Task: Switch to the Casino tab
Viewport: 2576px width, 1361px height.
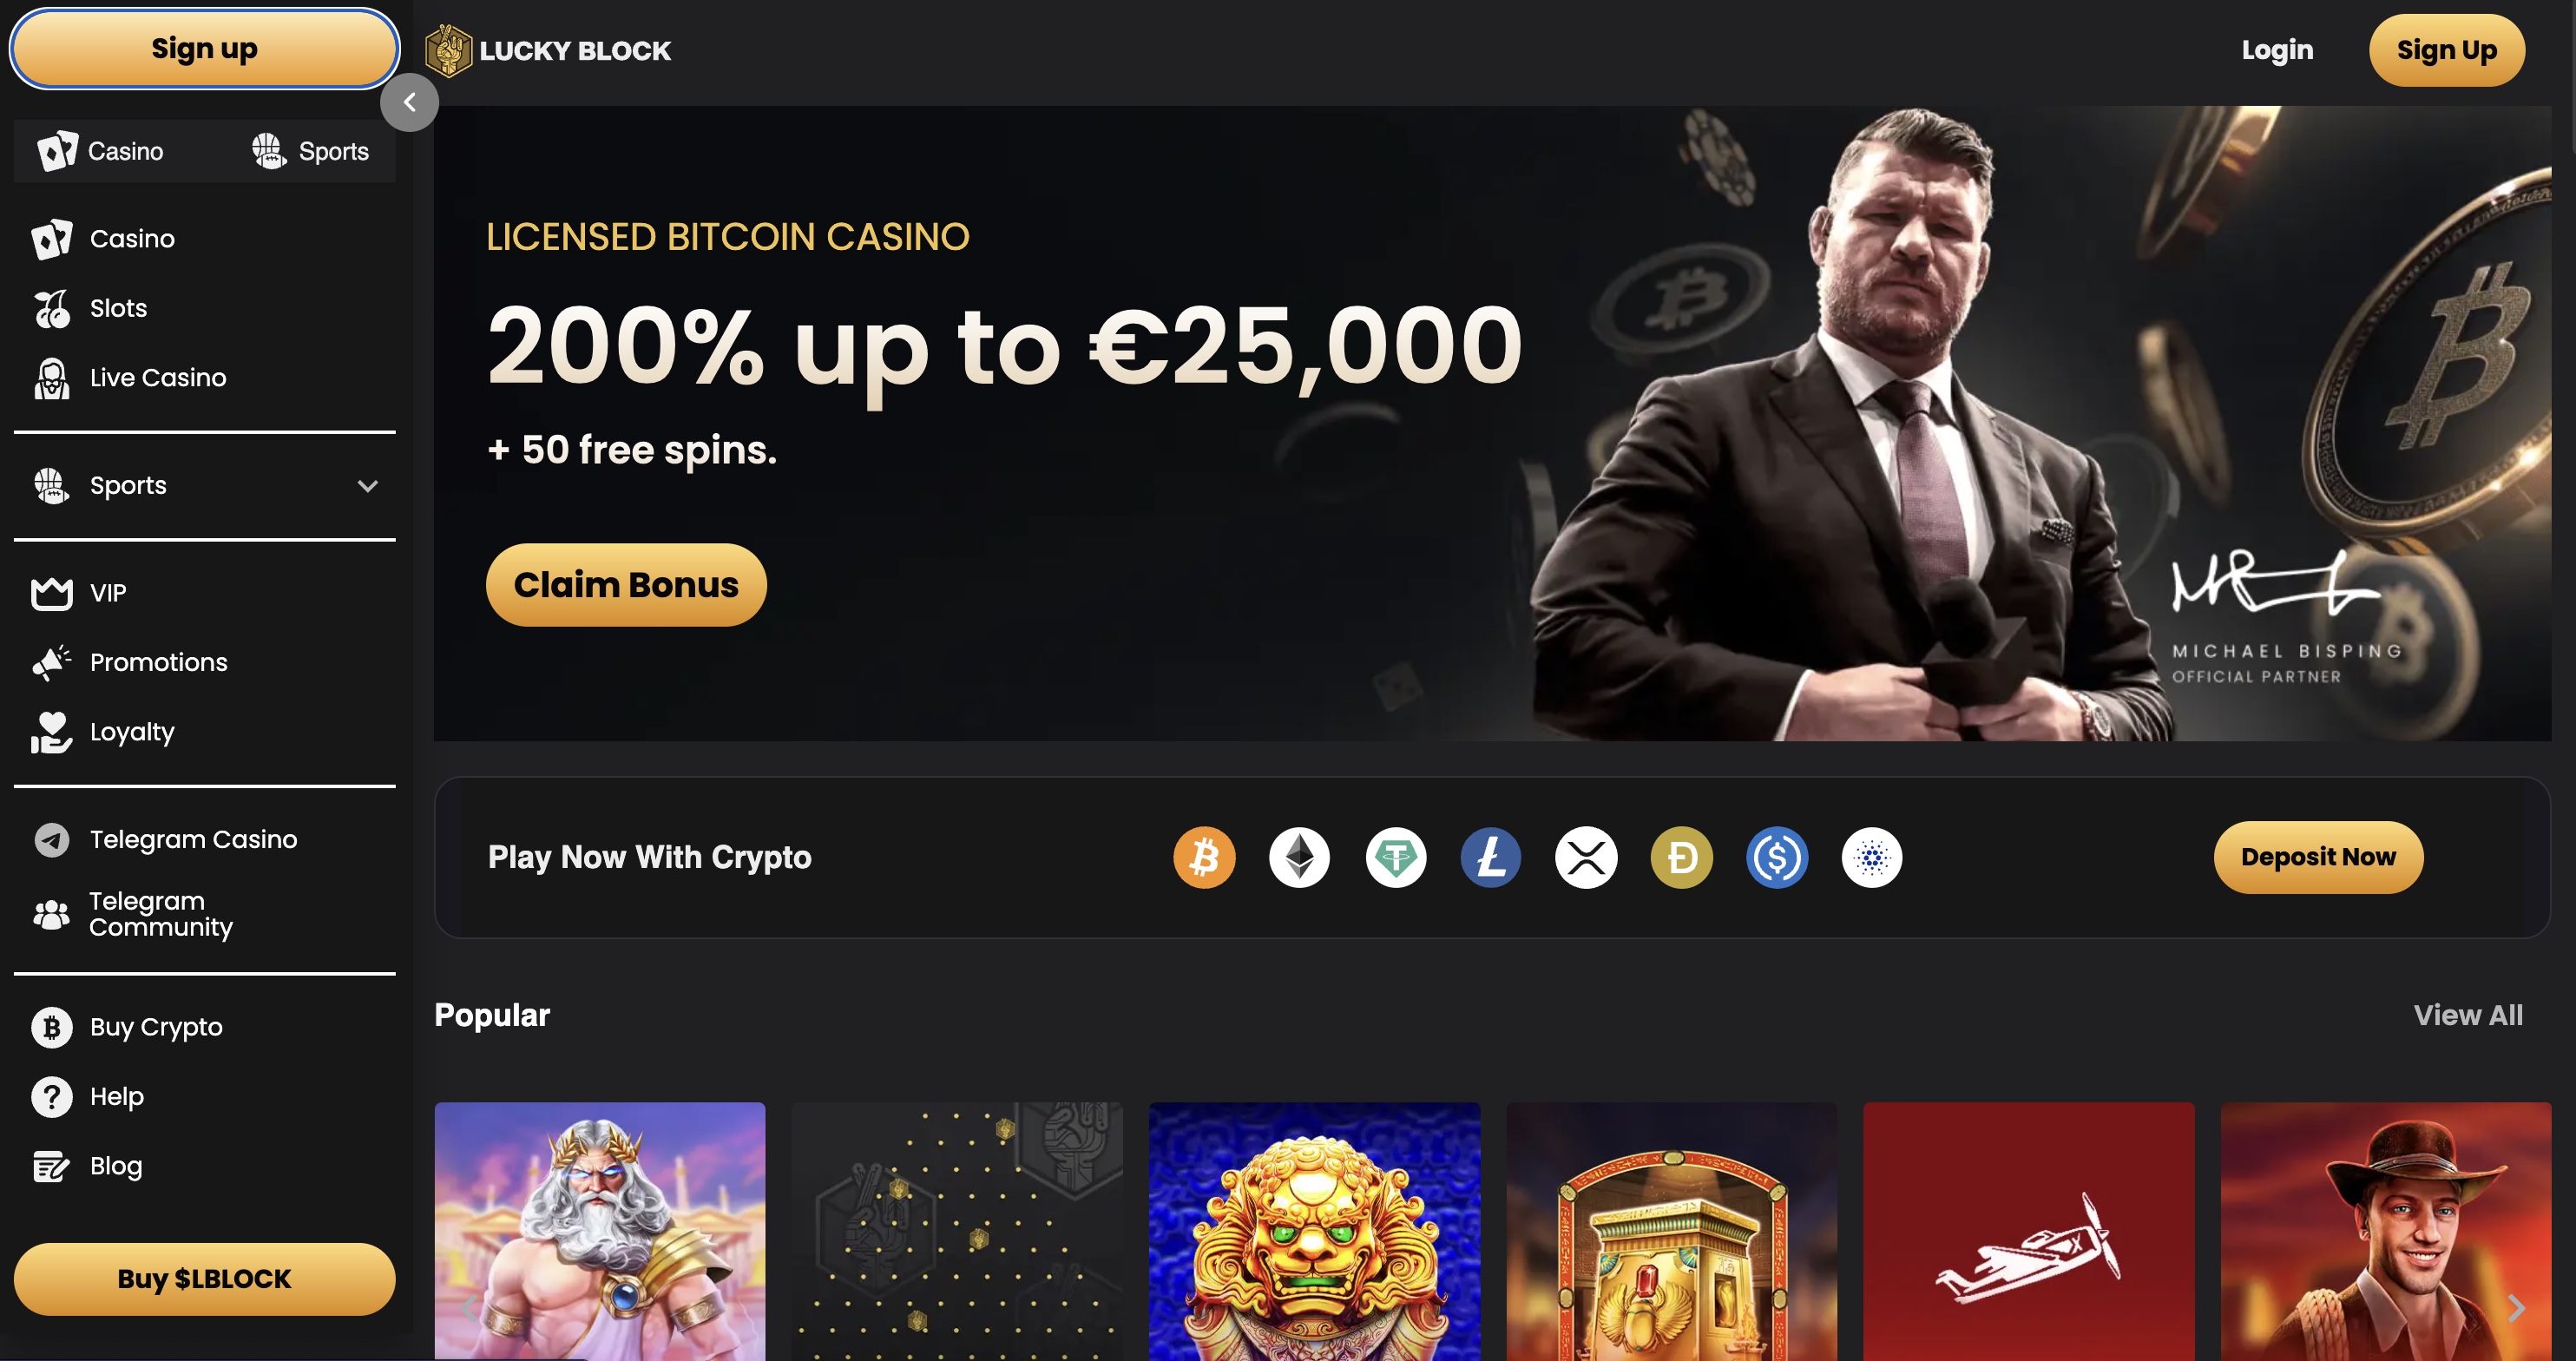Action: point(101,151)
